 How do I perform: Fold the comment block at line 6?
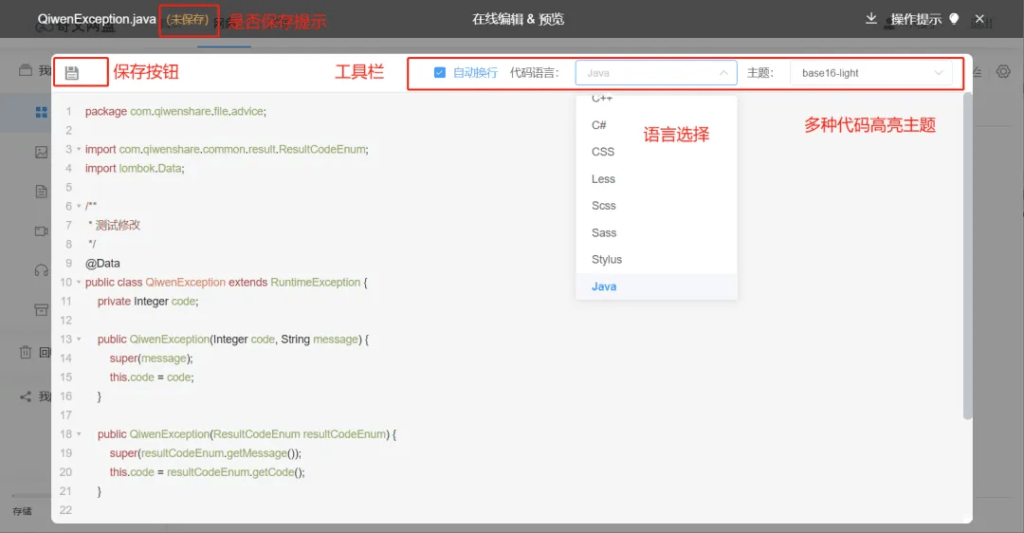(x=78, y=206)
